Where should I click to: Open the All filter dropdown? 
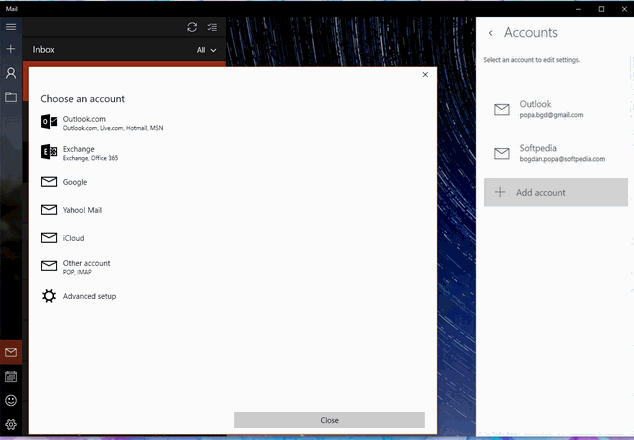[206, 50]
